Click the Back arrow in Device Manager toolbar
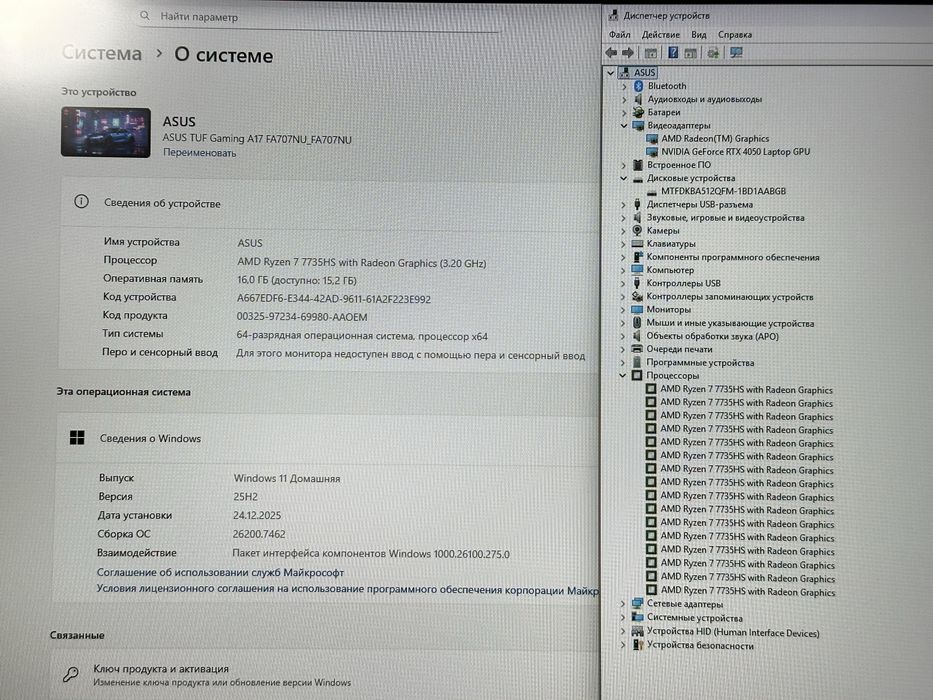The image size is (933, 700). click(x=611, y=53)
